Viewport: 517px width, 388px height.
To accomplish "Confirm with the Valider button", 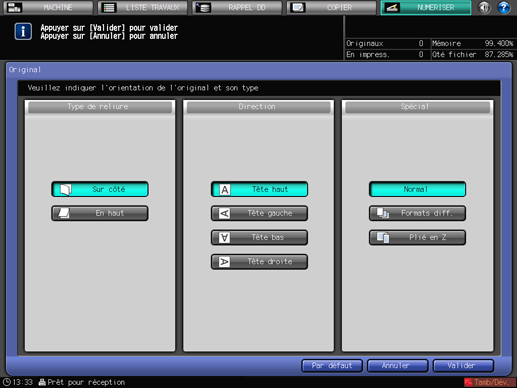I will coord(463,366).
